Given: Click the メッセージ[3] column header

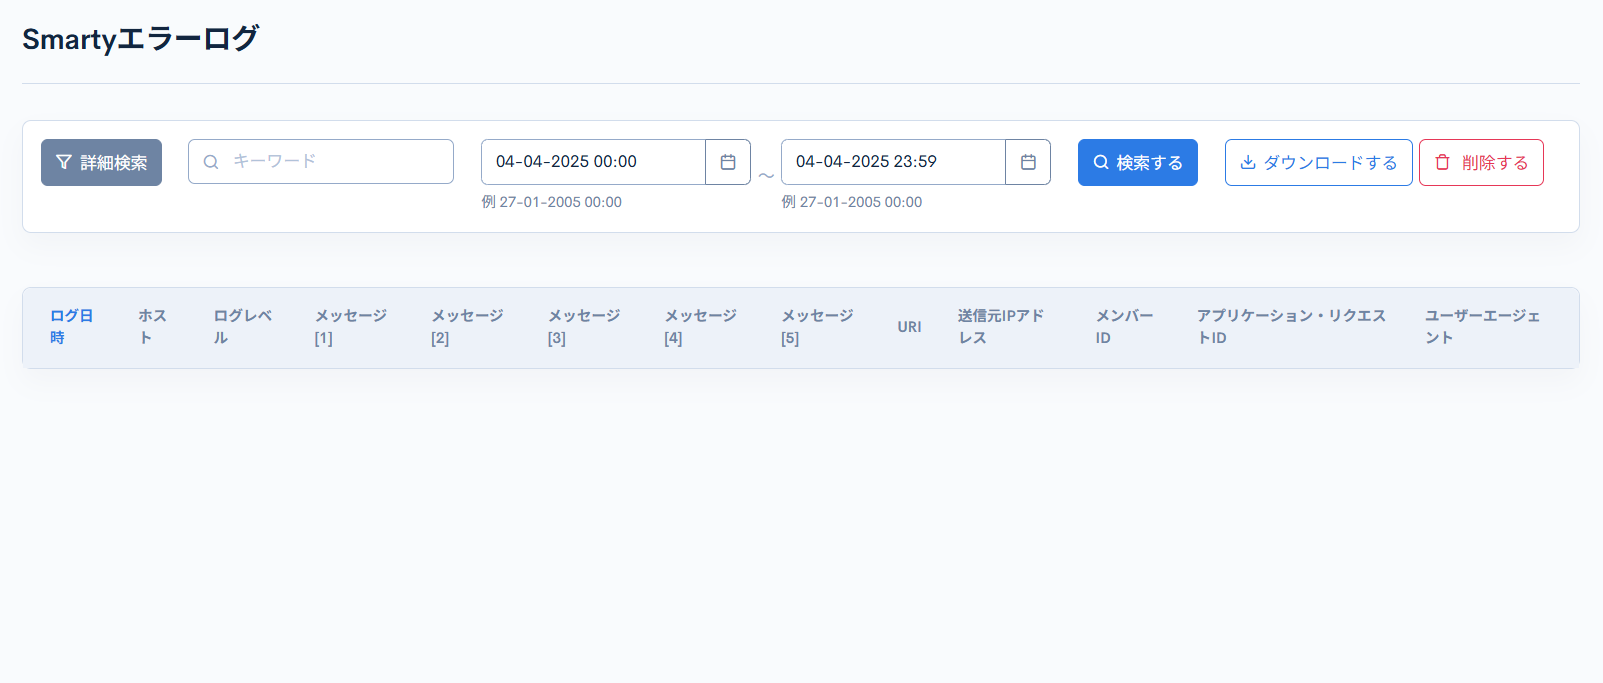Looking at the screenshot, I should [584, 327].
